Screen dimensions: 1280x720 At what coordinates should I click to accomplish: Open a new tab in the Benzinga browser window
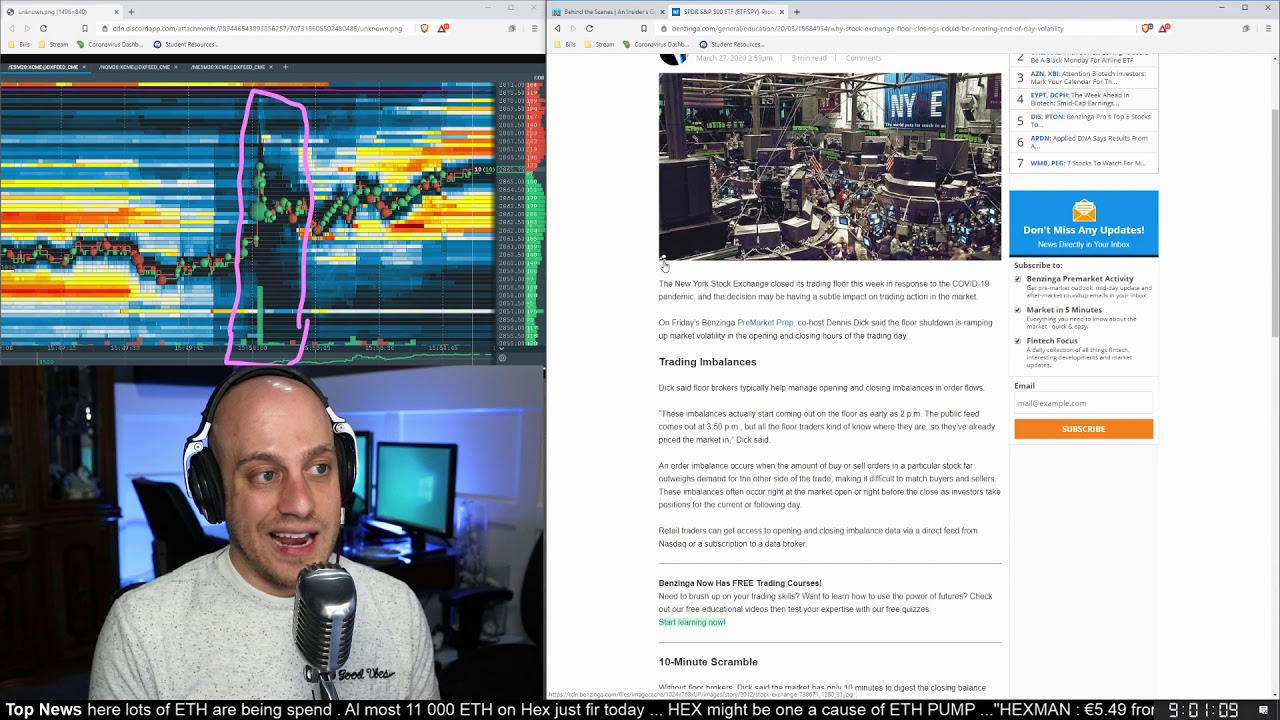[796, 12]
